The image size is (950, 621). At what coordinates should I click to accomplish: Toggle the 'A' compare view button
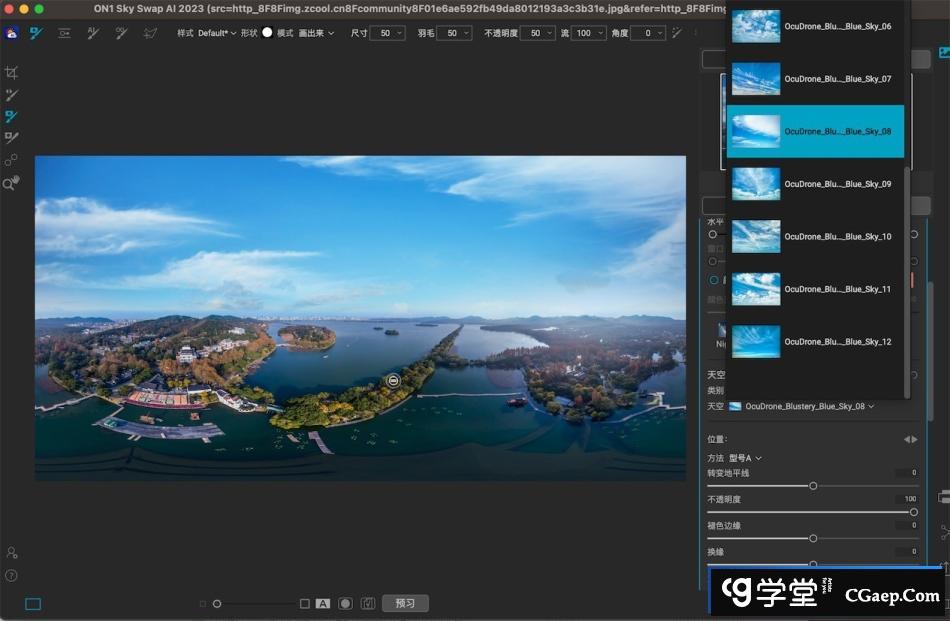(x=323, y=604)
